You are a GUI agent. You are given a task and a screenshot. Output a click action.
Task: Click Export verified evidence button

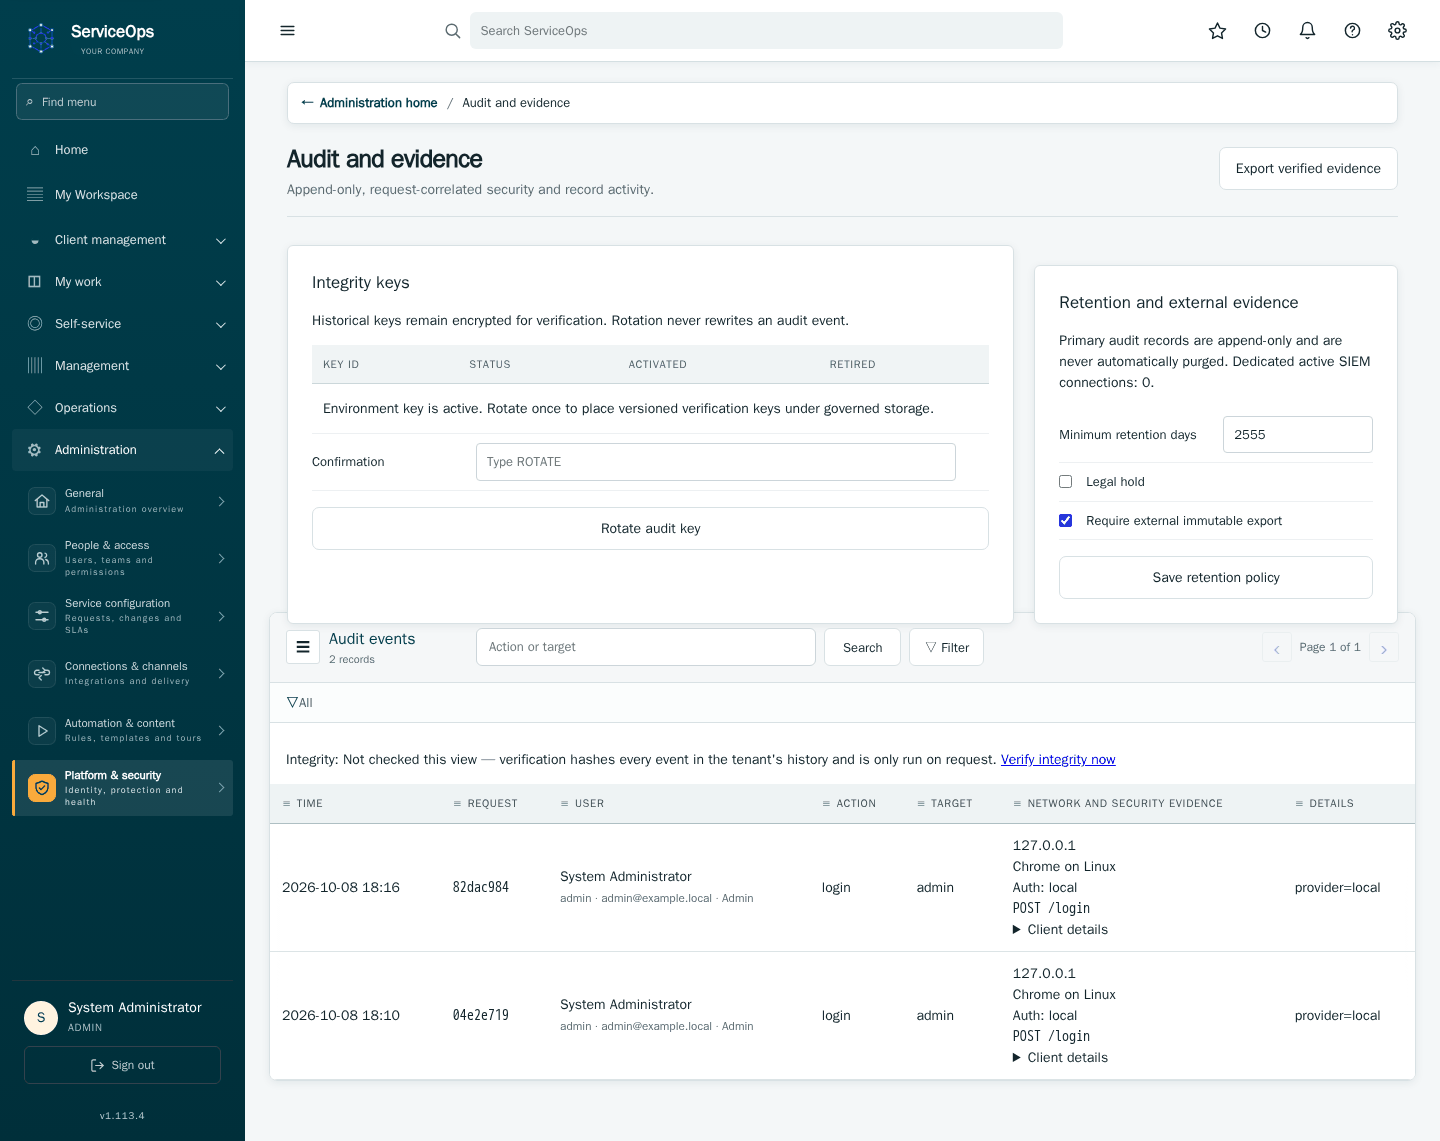(x=1308, y=169)
